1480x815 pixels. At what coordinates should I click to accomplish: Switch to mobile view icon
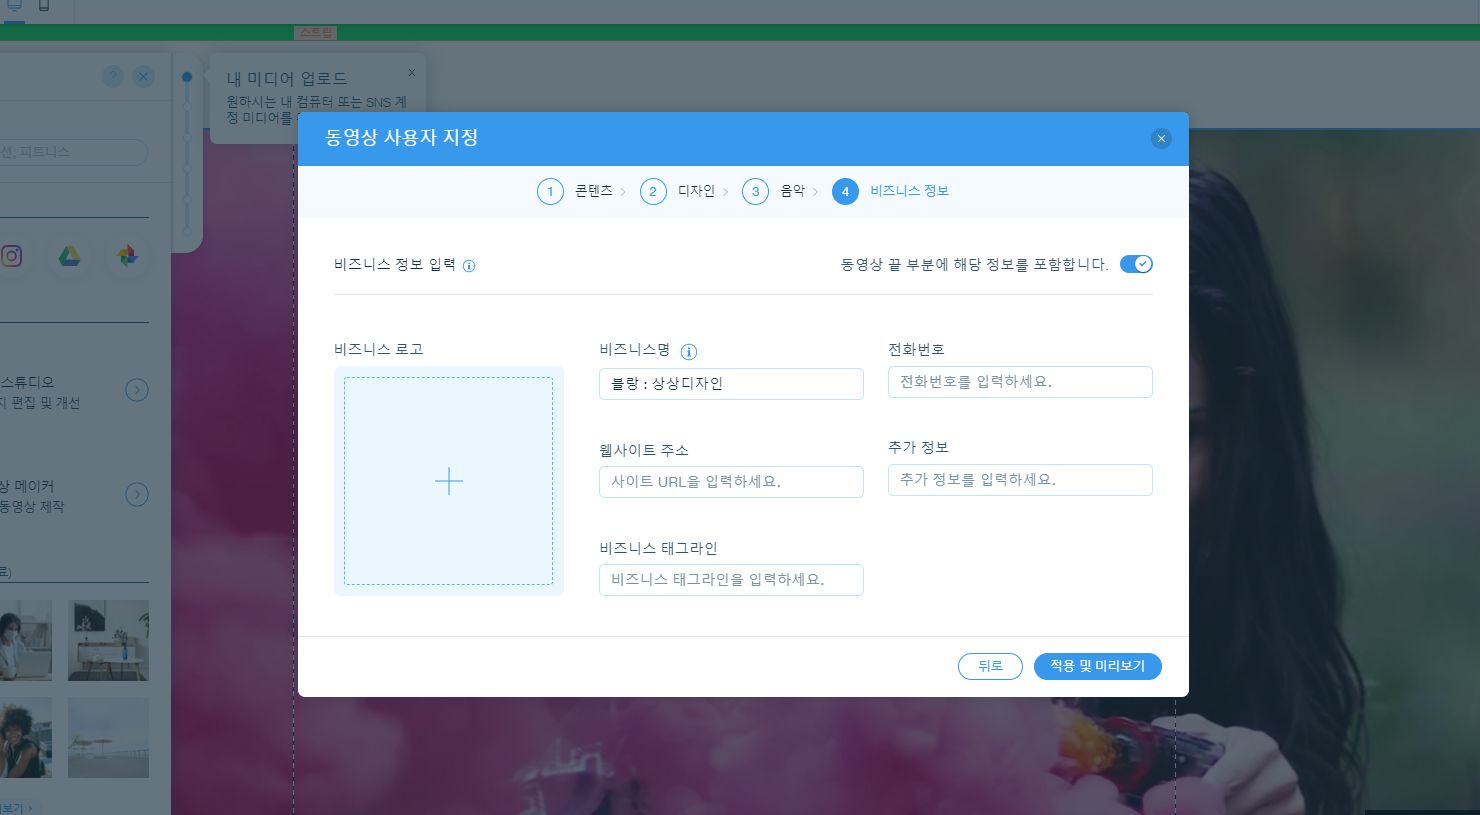(44, 5)
